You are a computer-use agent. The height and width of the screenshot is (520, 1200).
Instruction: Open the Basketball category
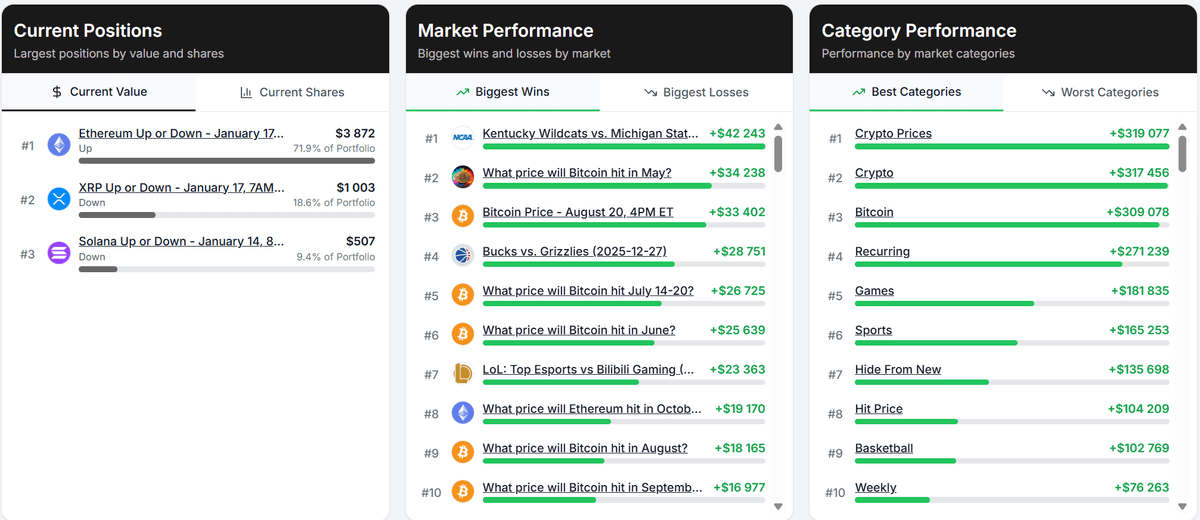tap(884, 448)
